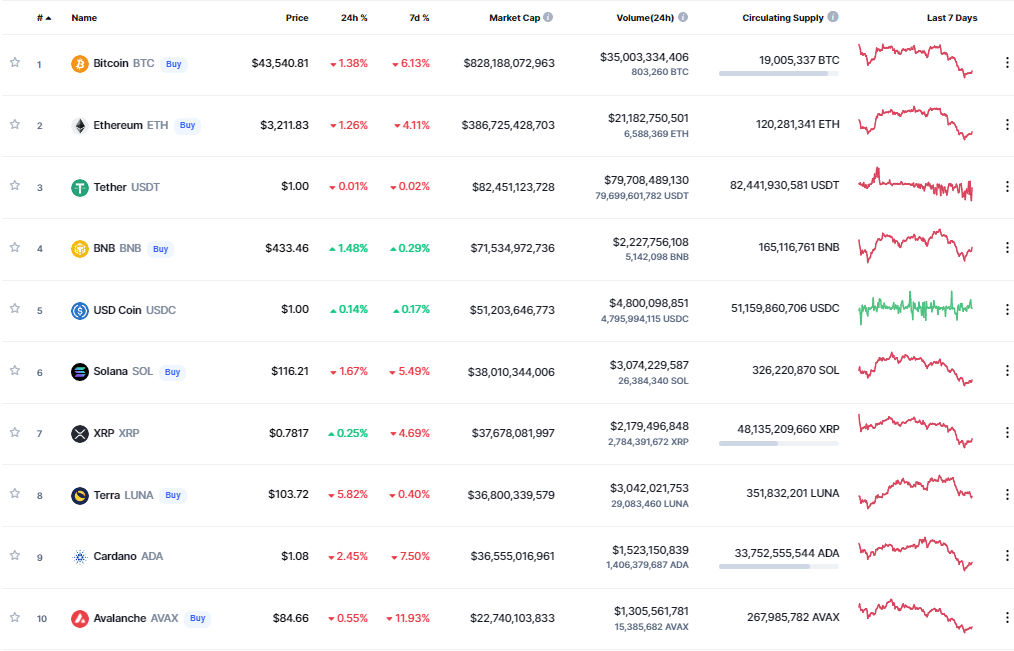
Task: Toggle watchlist star for BNB
Action: click(x=15, y=248)
